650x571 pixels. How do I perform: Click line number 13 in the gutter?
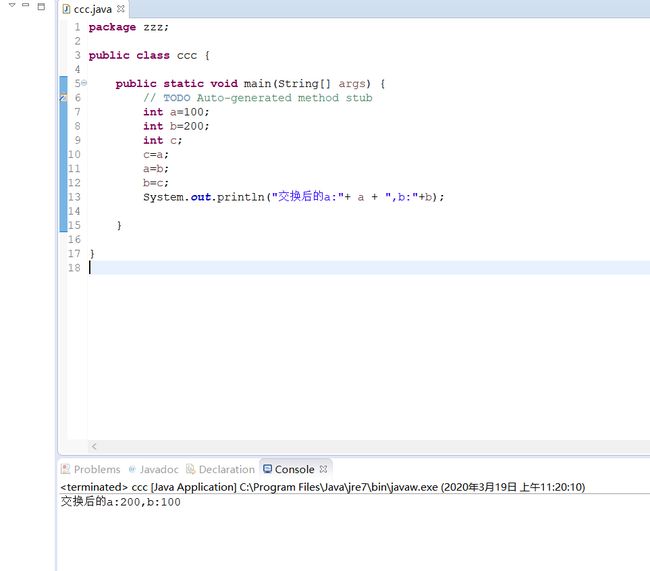tap(74, 197)
